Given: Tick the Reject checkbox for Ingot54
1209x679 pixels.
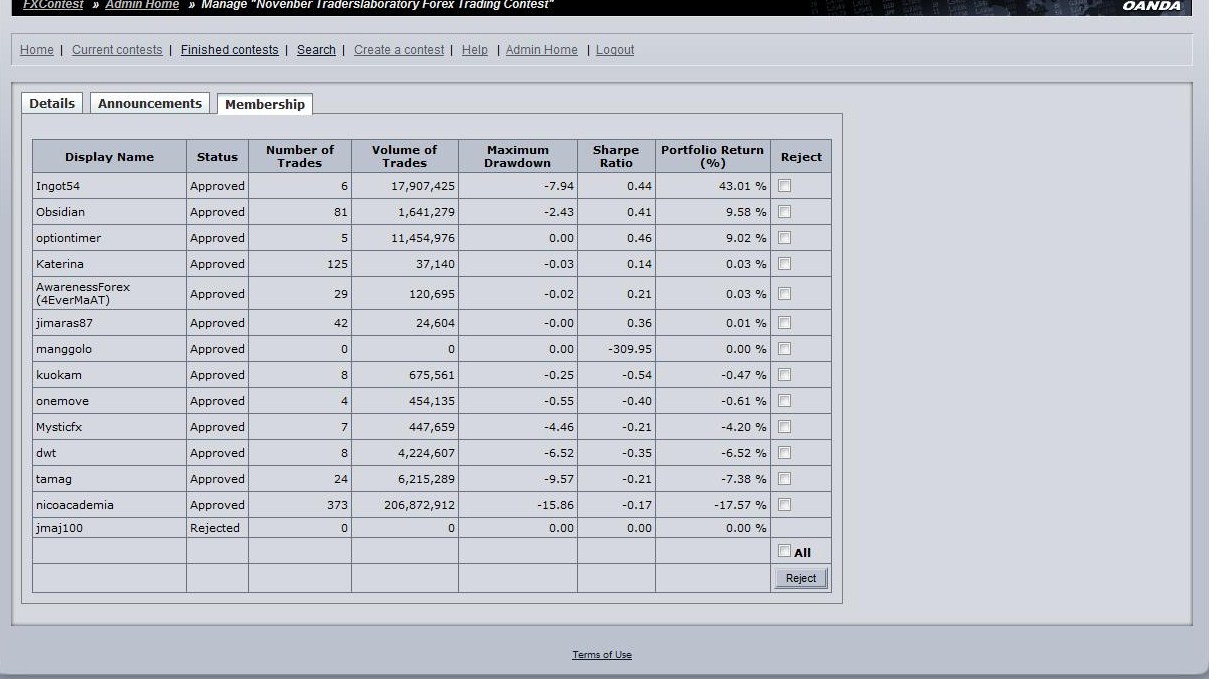Looking at the screenshot, I should [x=784, y=185].
